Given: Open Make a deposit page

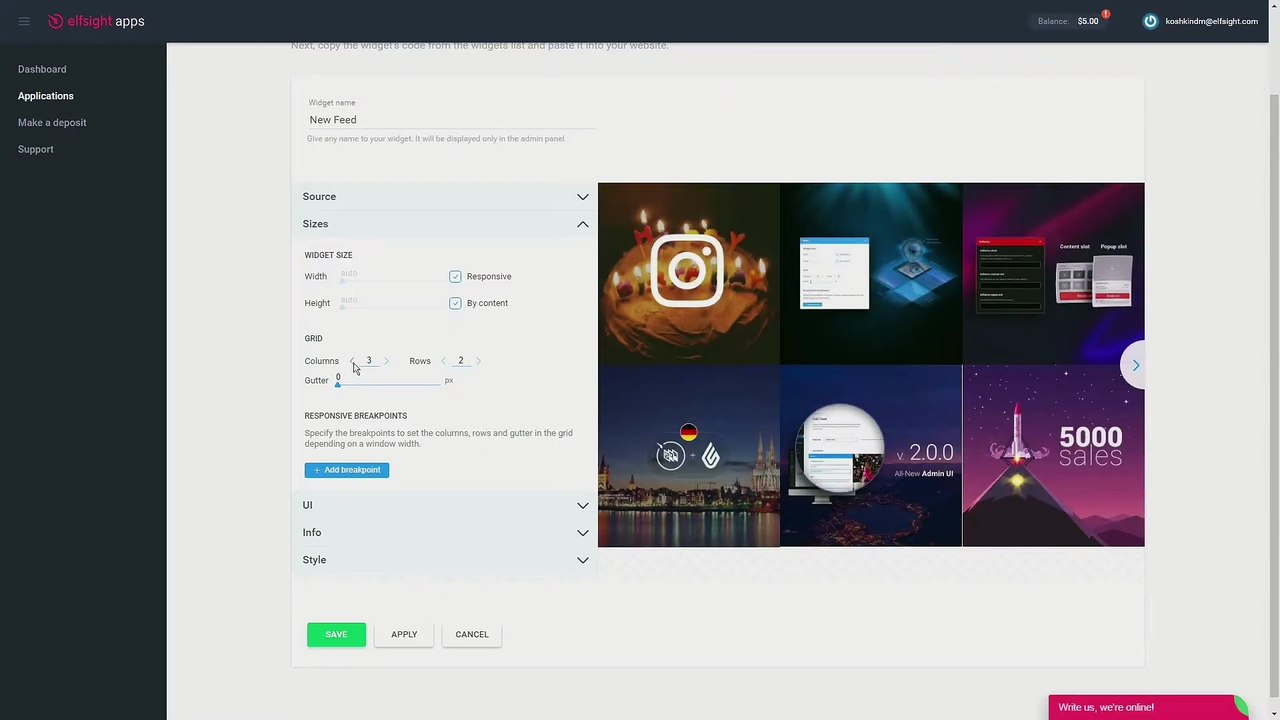Looking at the screenshot, I should 52,122.
